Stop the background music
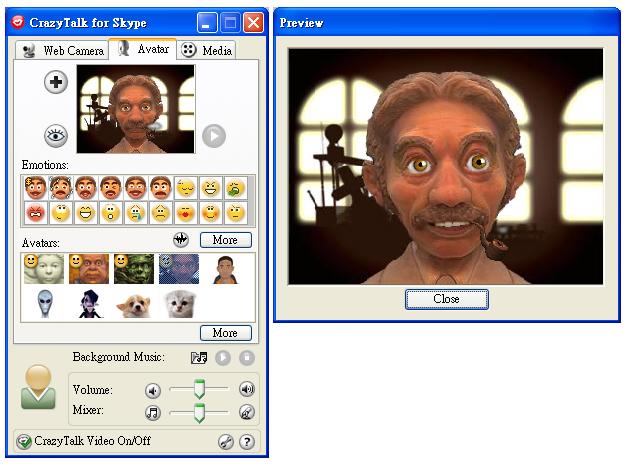Image resolution: width=629 pixels, height=464 pixels. 247,357
